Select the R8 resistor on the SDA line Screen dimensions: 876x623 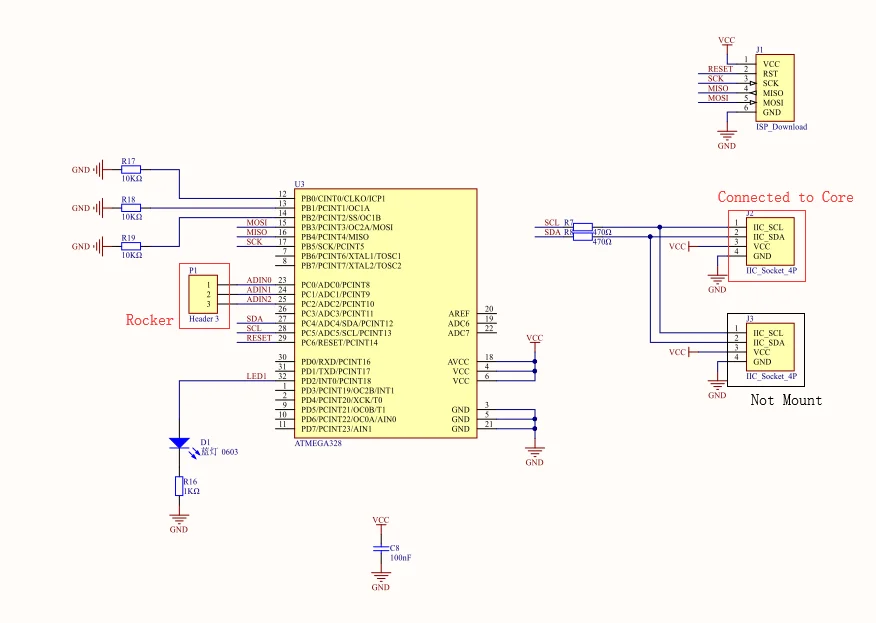pos(583,236)
